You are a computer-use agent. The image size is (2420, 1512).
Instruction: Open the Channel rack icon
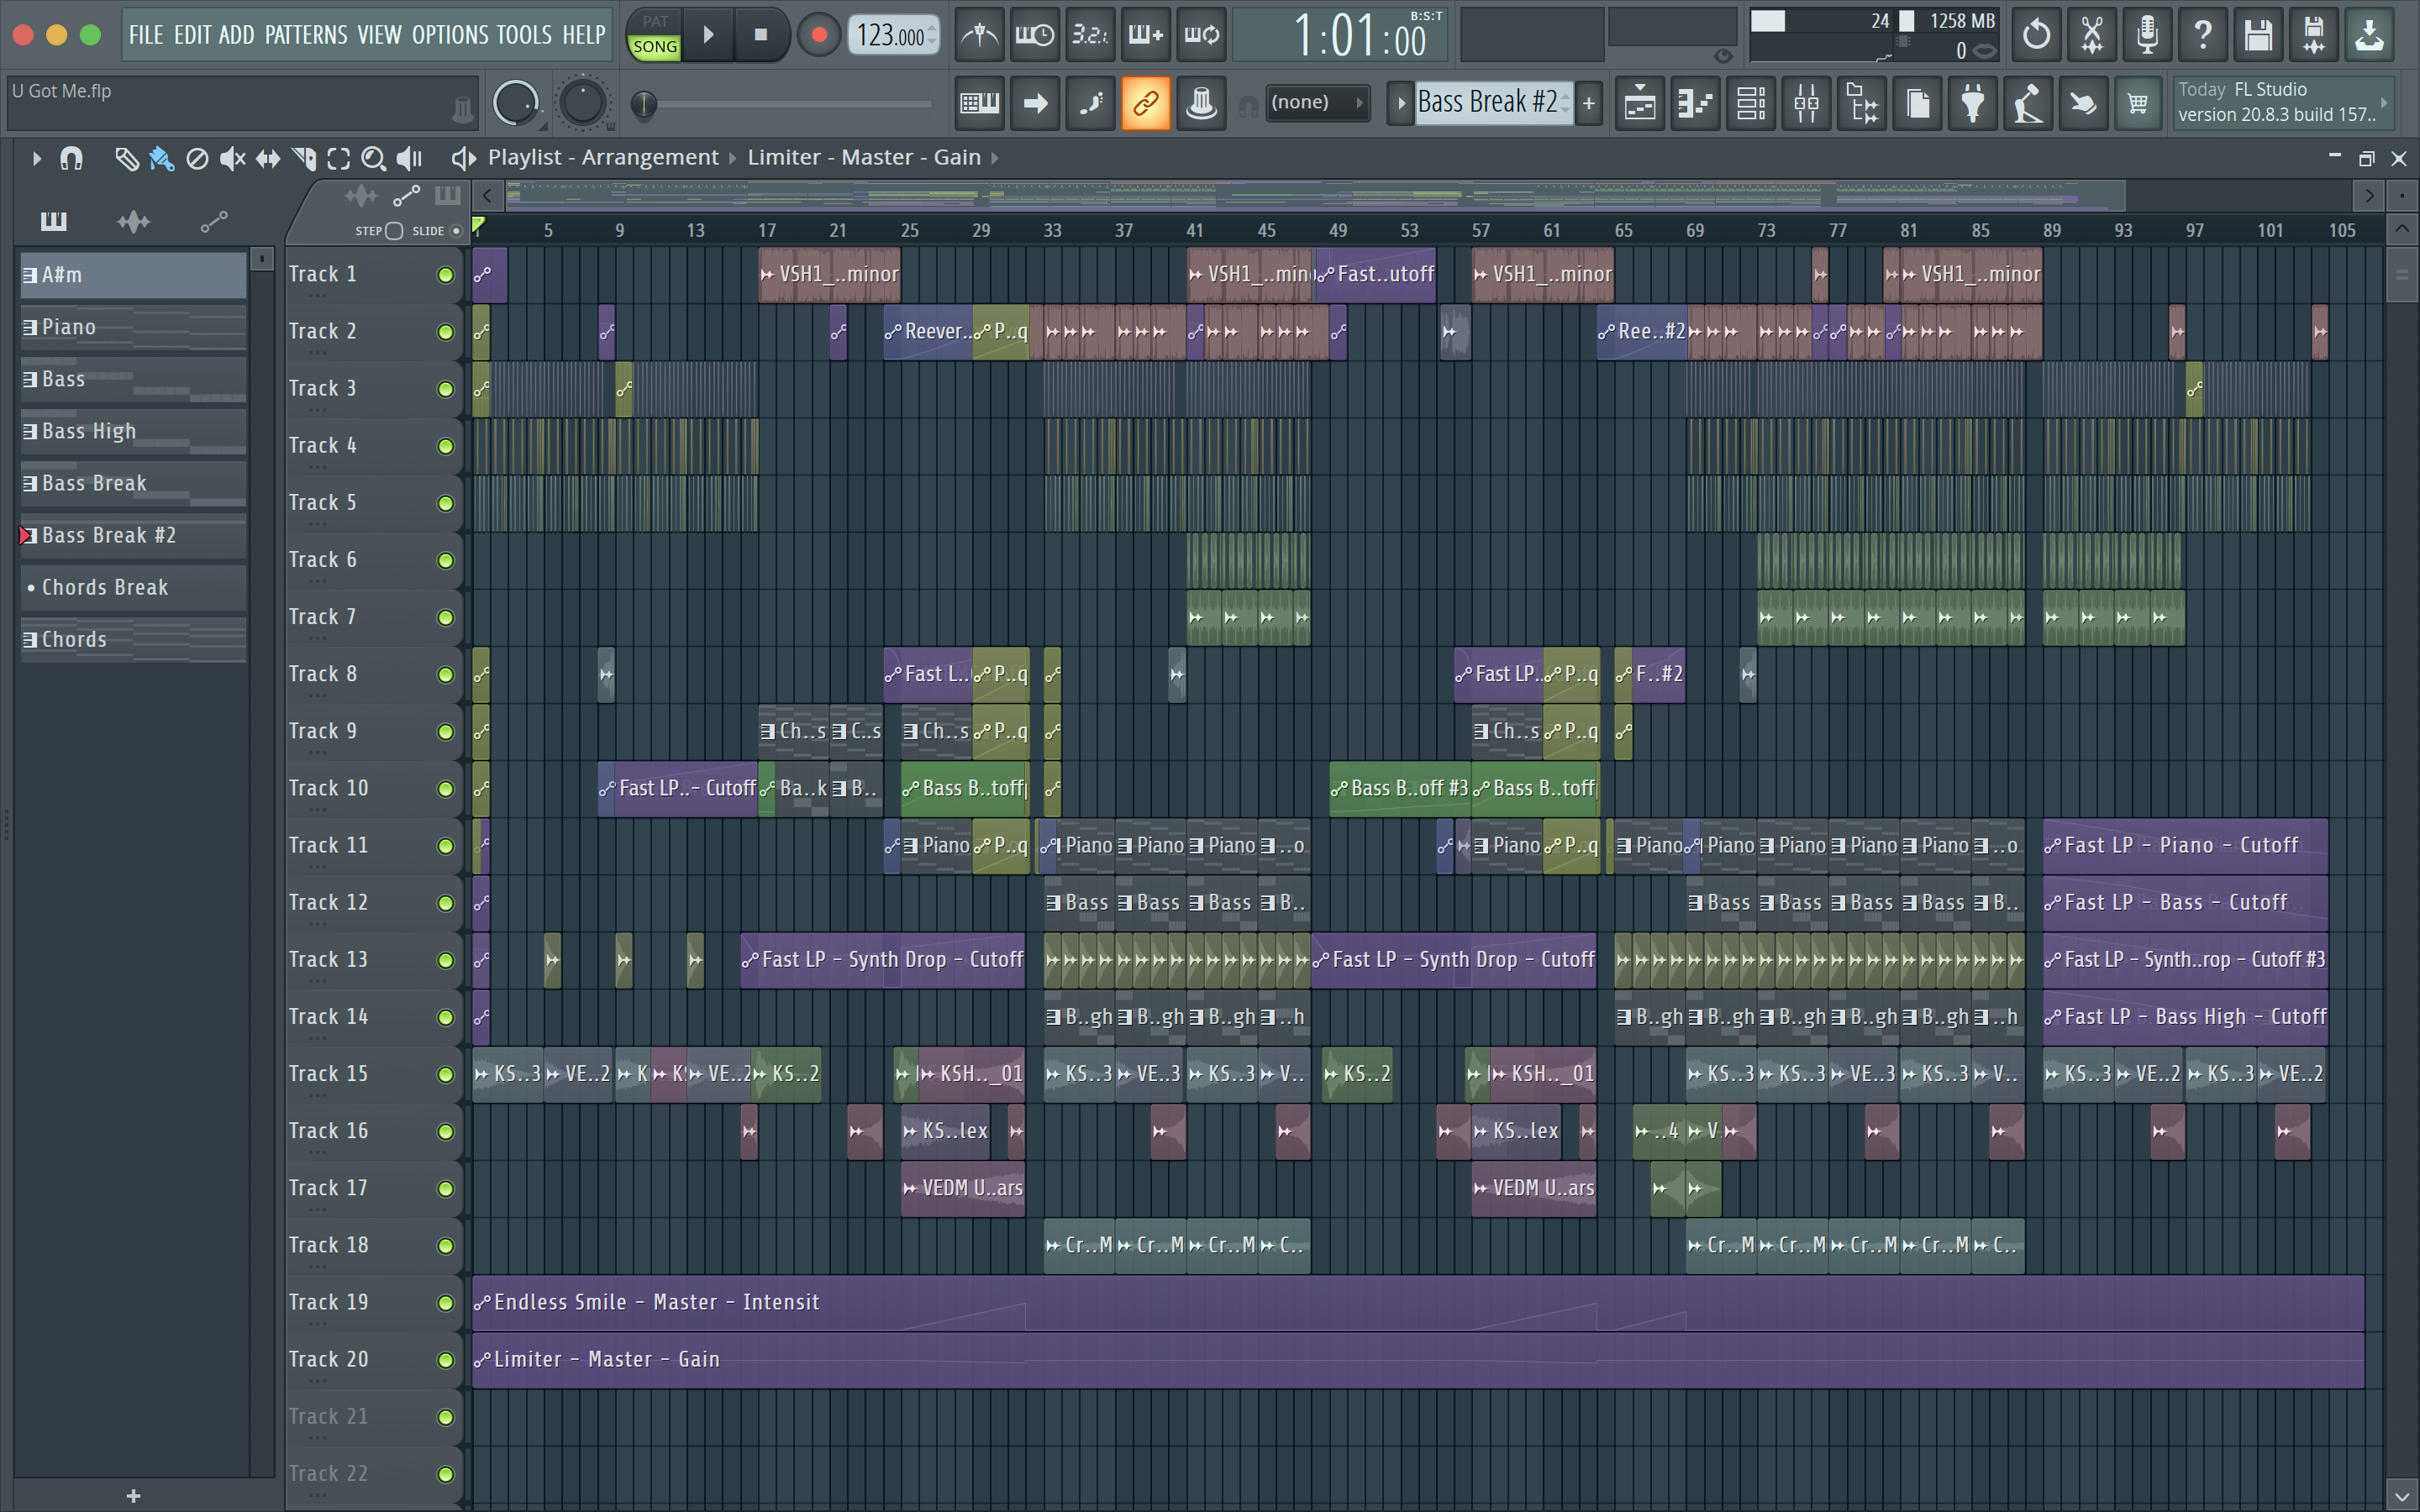click(x=1751, y=103)
